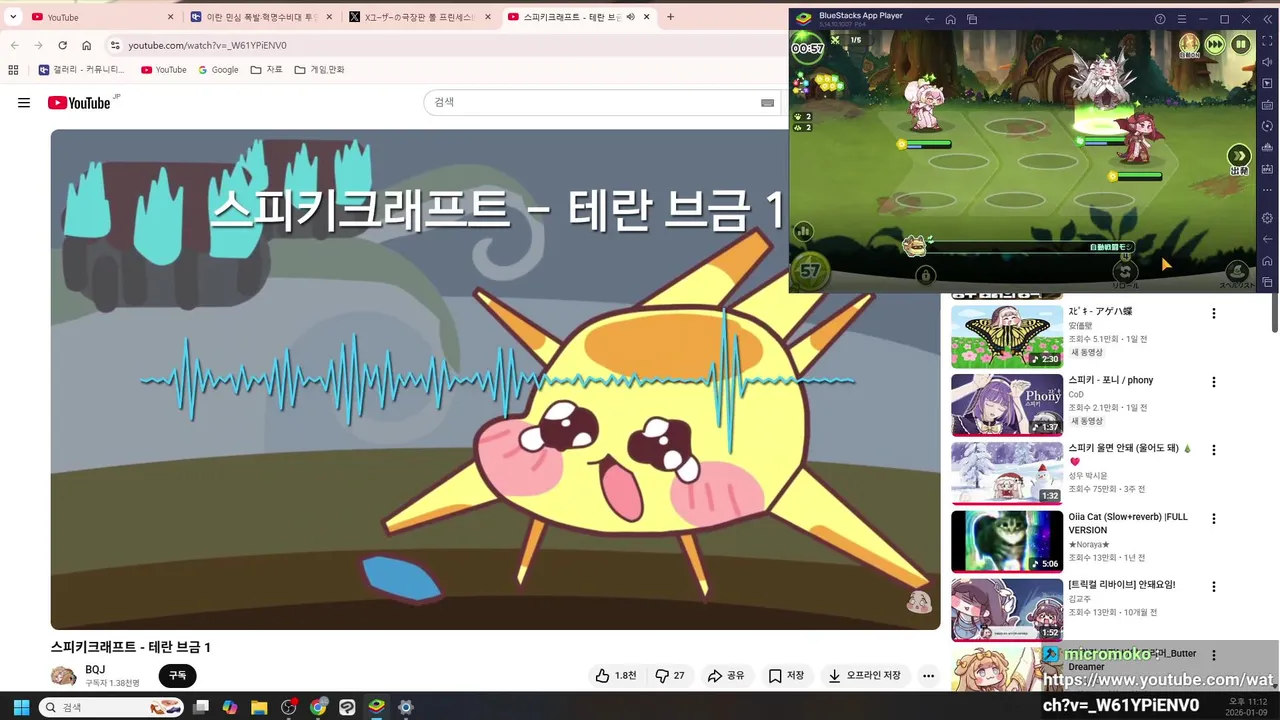The height and width of the screenshot is (720, 1280).
Task: Open the on-screen keyboard icon in search
Action: 767,102
